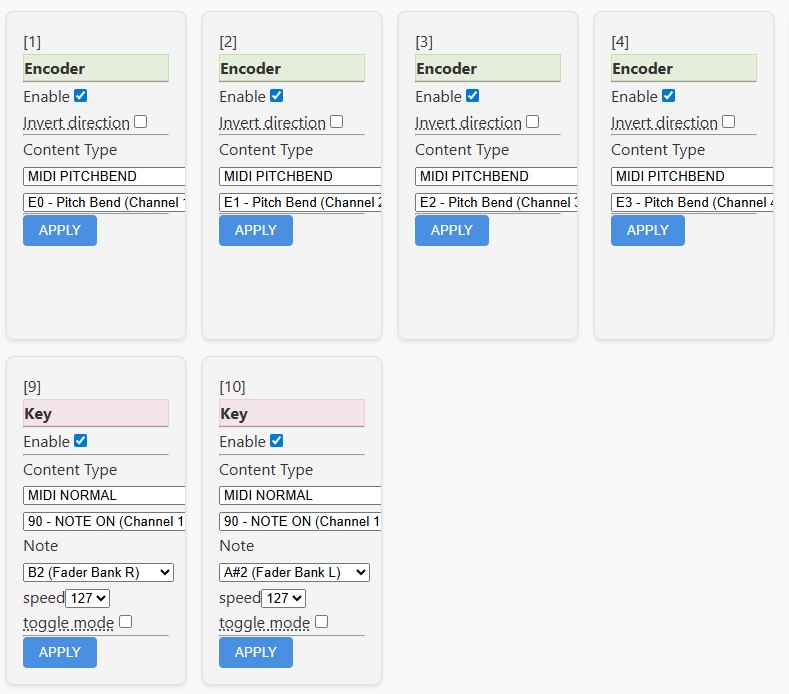789x694 pixels.
Task: Uncheck Enable for Encoder 1
Action: [81, 96]
